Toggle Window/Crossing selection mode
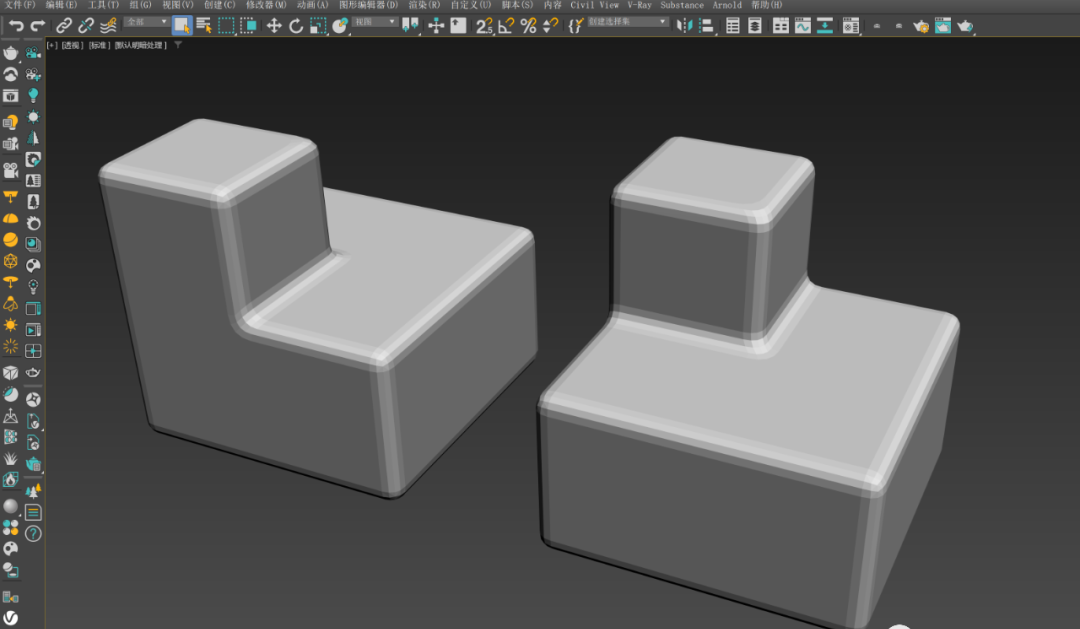This screenshot has height=629, width=1080. point(248,25)
